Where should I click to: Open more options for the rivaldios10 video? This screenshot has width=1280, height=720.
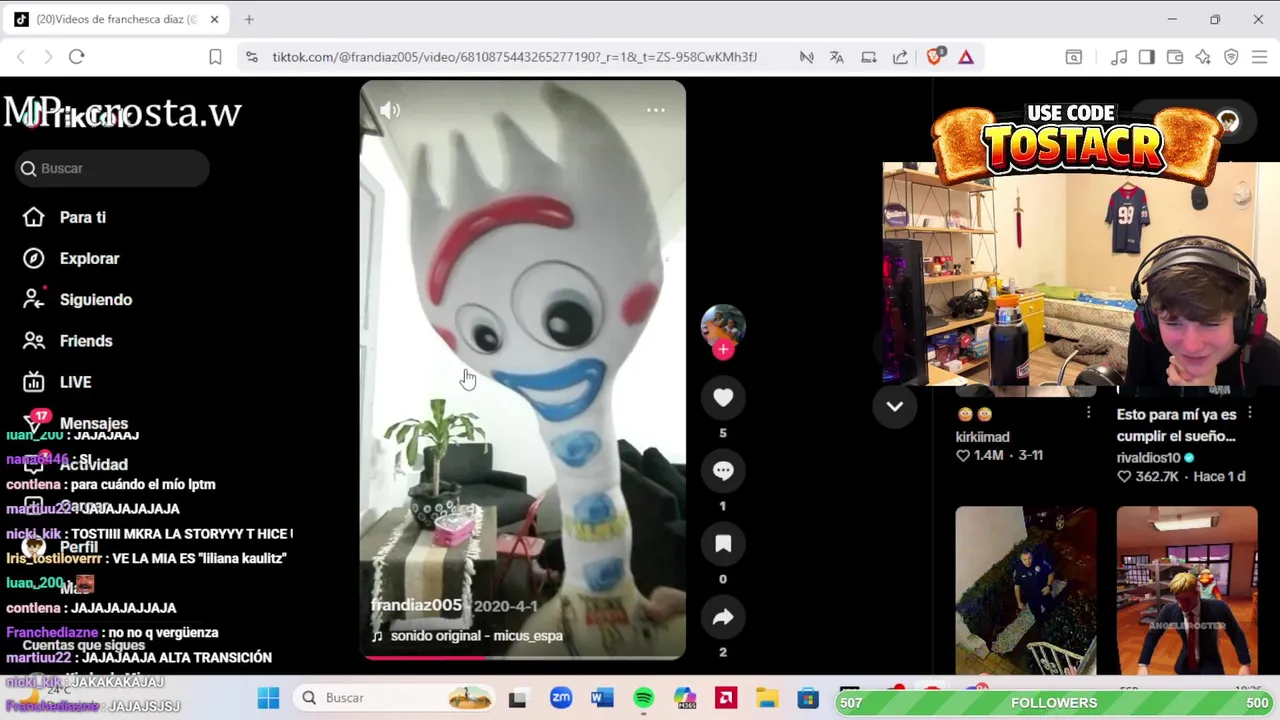[1250, 413]
